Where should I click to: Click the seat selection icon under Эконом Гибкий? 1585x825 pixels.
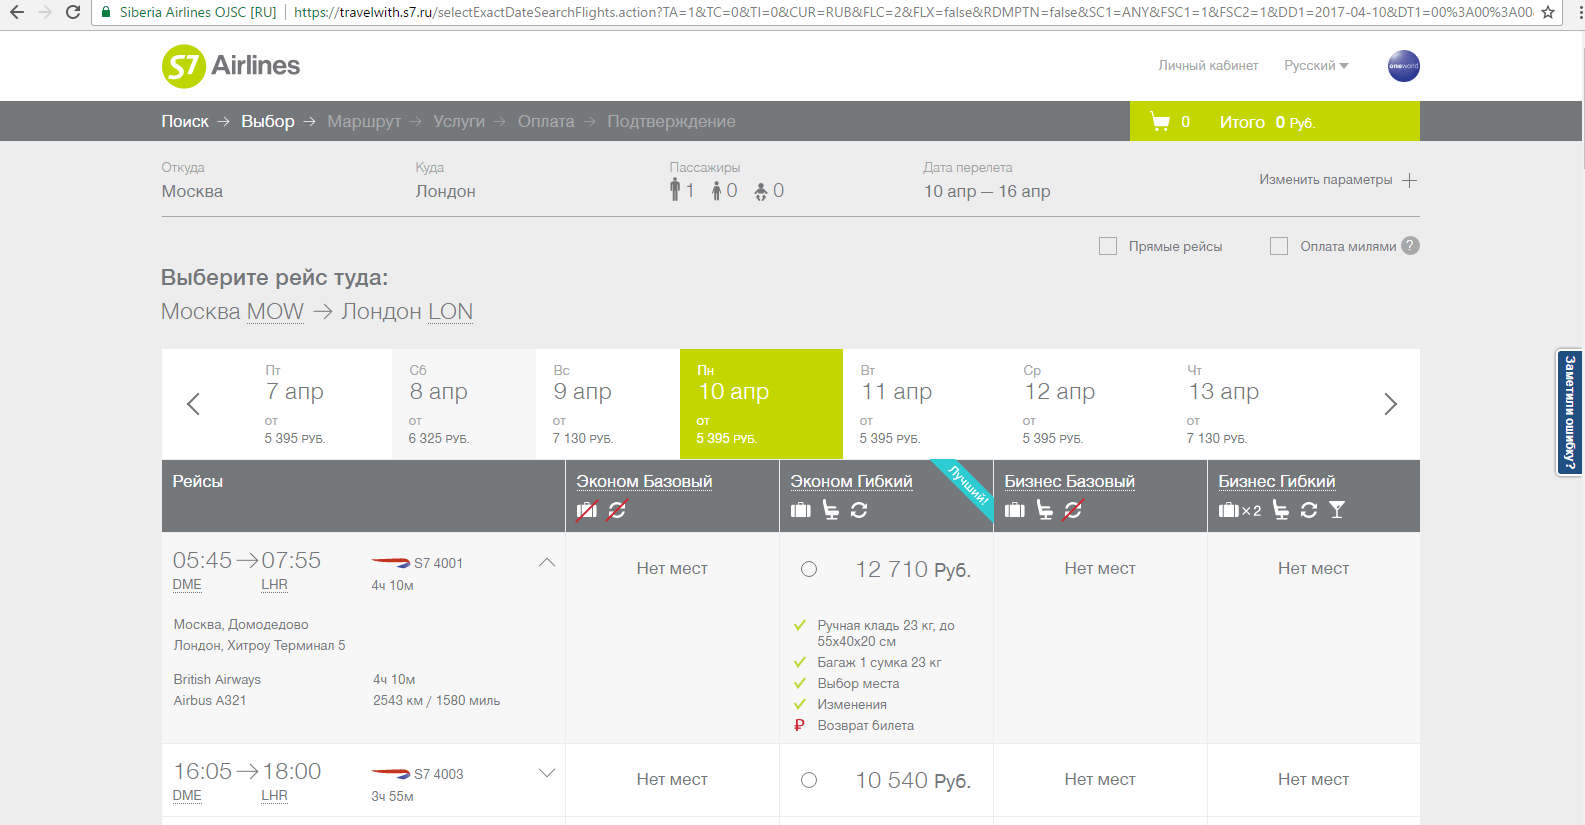coord(831,510)
